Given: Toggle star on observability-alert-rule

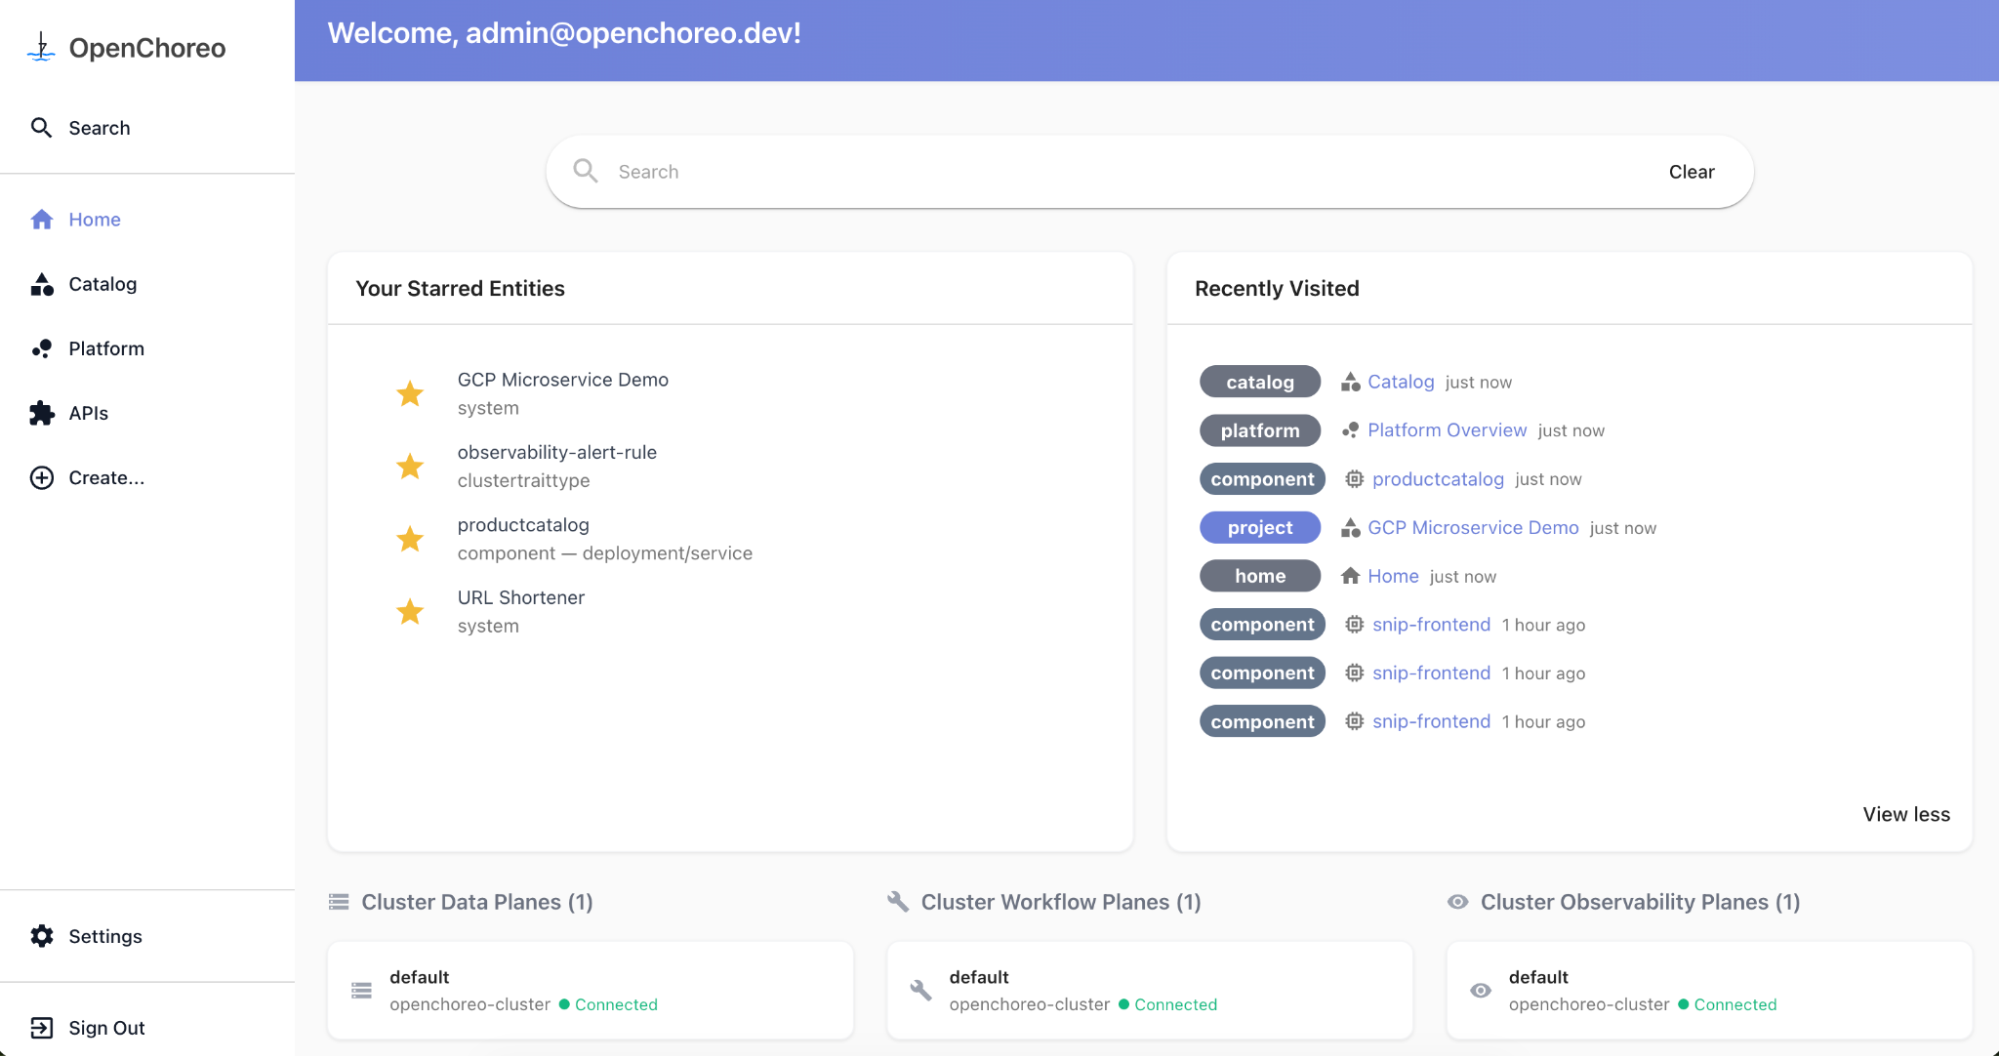Looking at the screenshot, I should click(x=410, y=466).
